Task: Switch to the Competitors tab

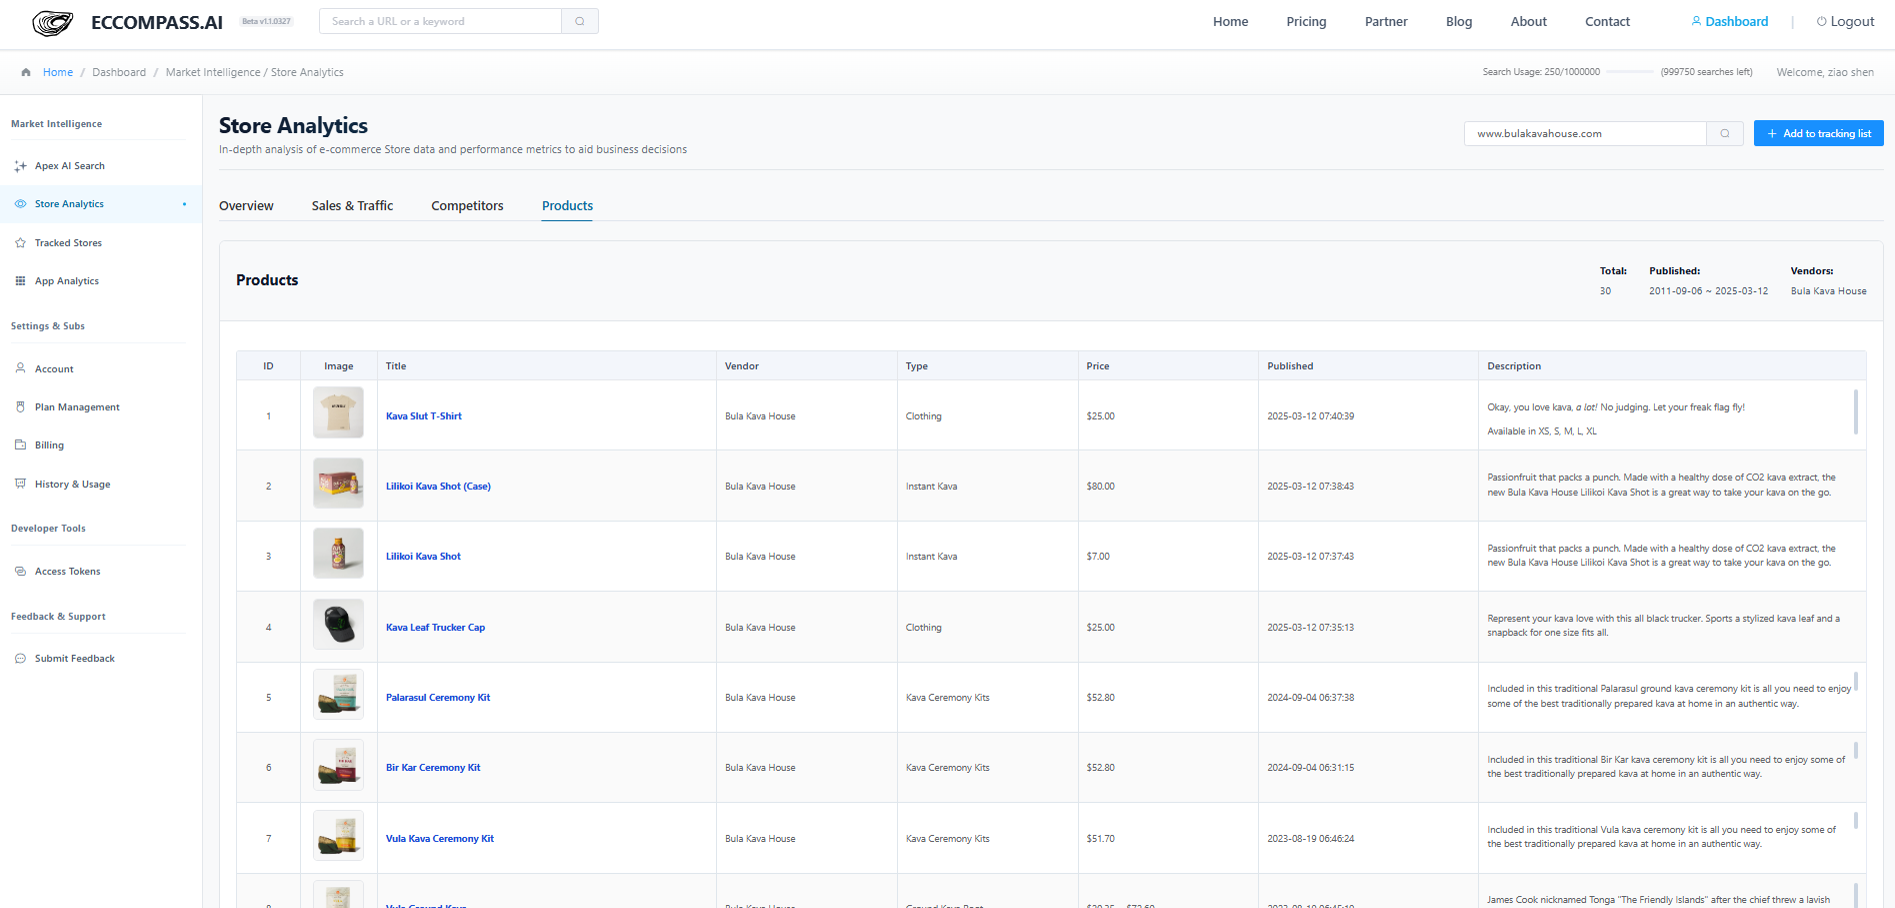Action: tap(467, 206)
